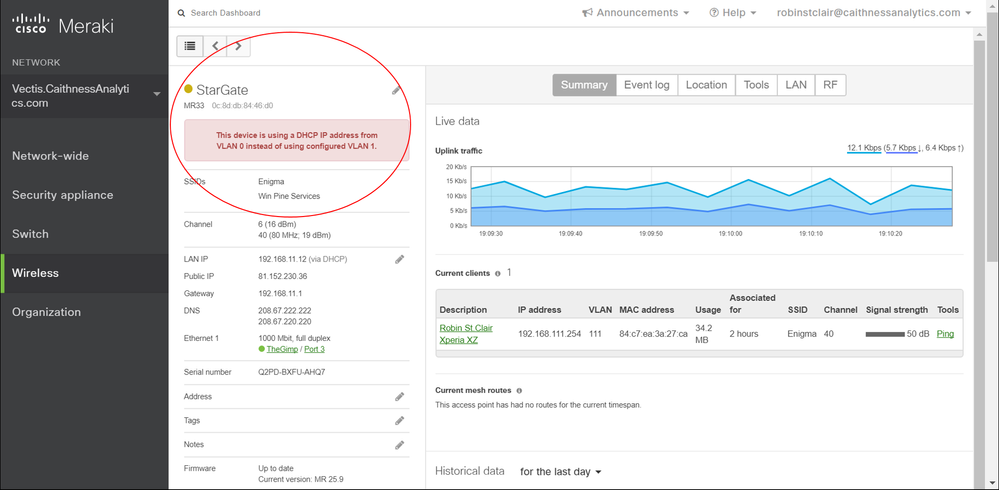Open TheGimp switch link
The image size is (999, 490).
pyautogui.click(x=283, y=349)
